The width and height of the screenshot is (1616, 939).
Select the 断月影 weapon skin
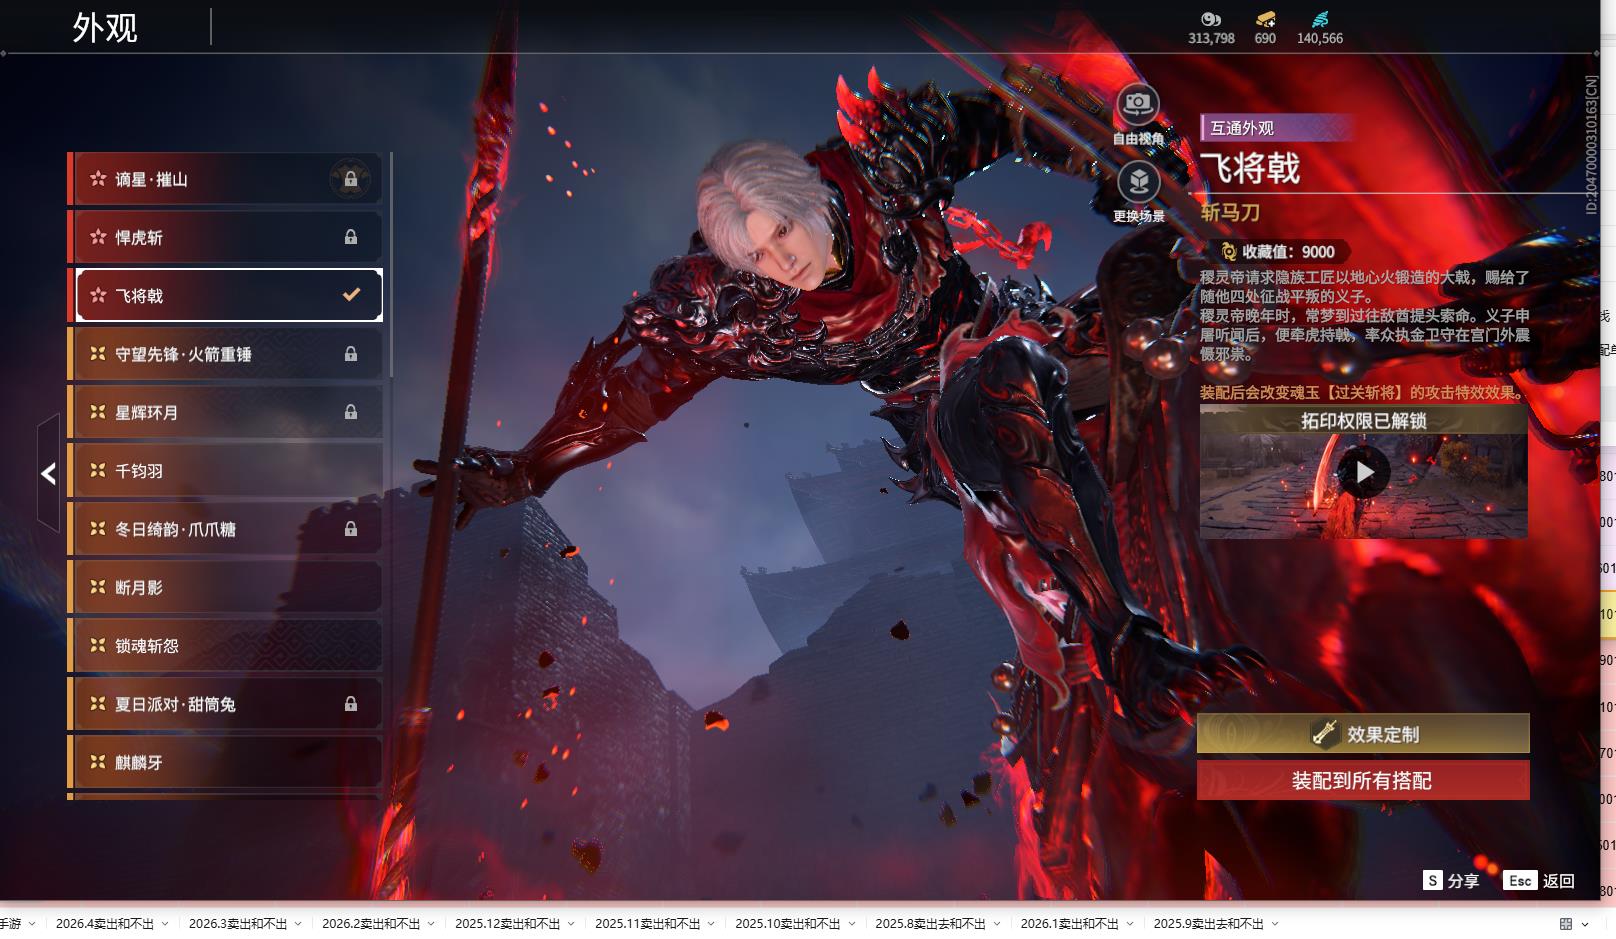(226, 588)
